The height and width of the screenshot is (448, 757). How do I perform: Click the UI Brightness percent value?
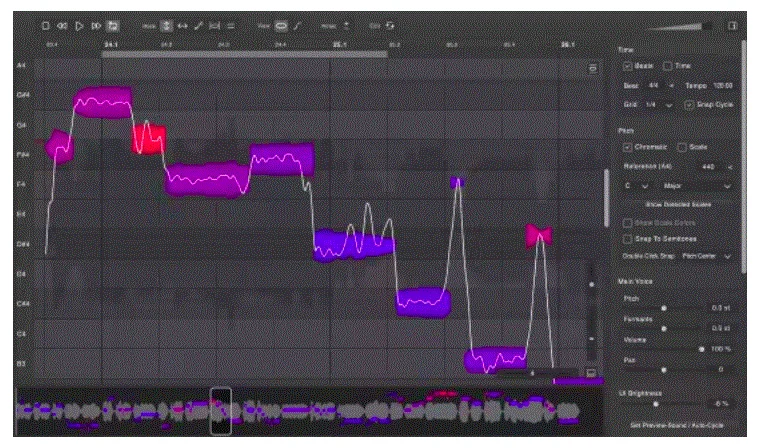click(720, 404)
